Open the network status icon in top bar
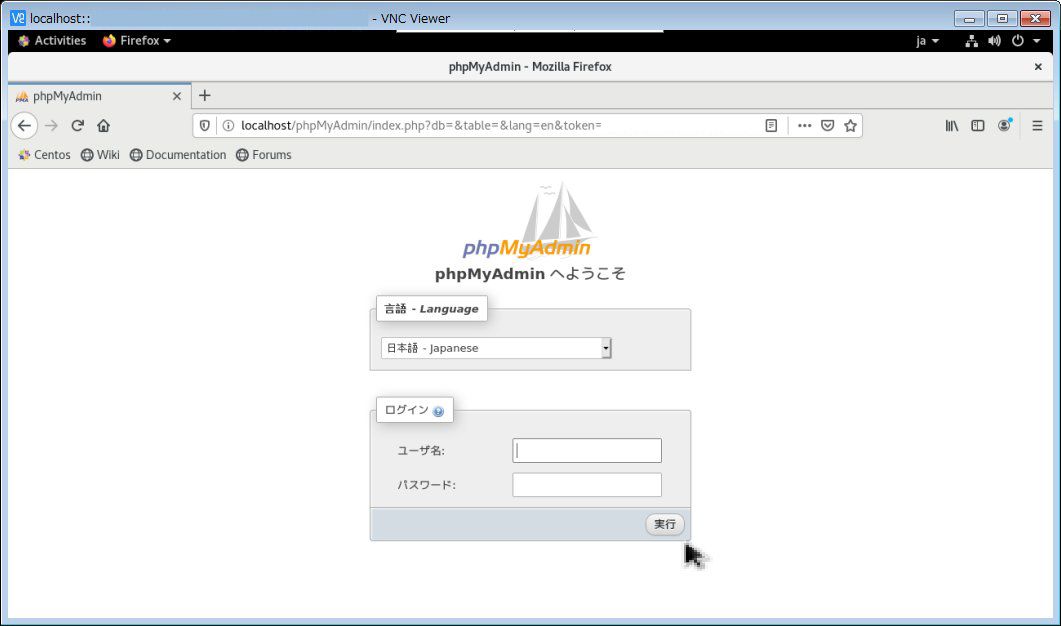This screenshot has width=1061, height=626. click(x=972, y=41)
